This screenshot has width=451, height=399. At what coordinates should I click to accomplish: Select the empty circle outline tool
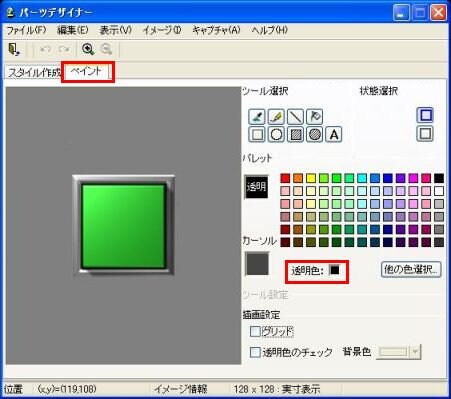click(276, 135)
